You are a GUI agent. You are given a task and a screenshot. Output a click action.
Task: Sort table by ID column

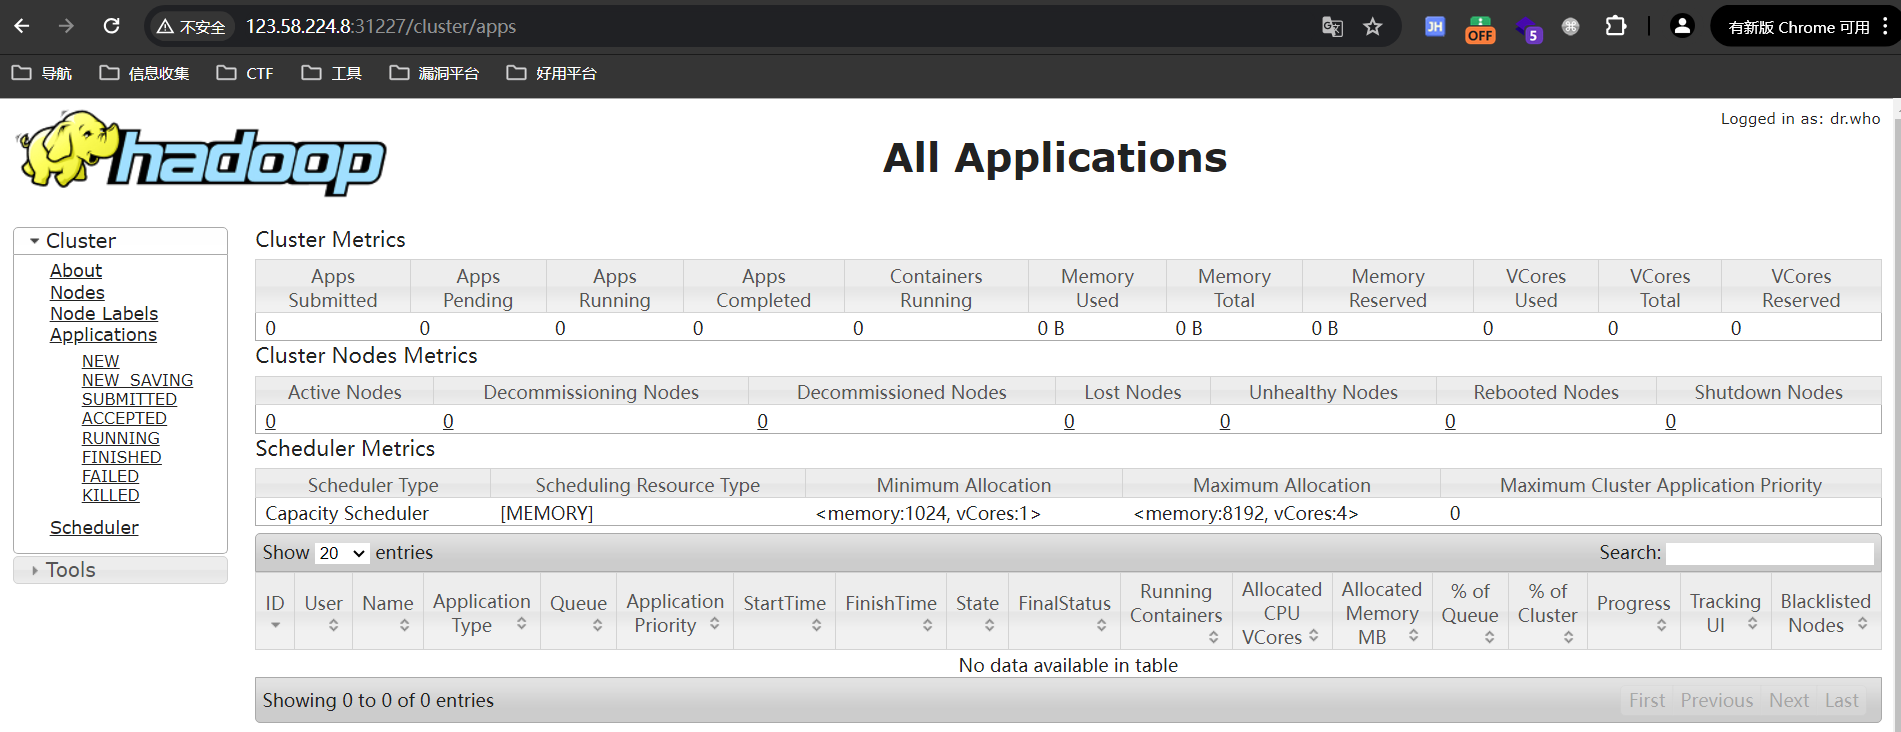[275, 611]
